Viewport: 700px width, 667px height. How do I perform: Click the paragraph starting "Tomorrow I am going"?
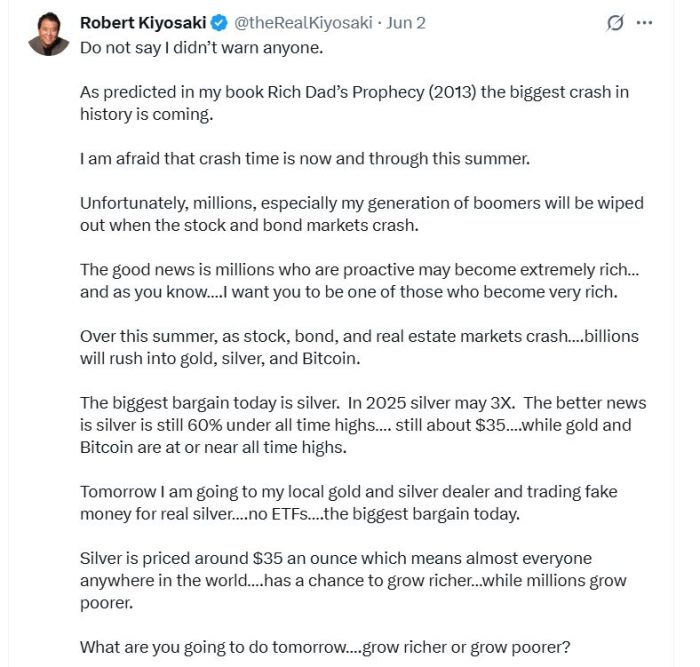(349, 503)
